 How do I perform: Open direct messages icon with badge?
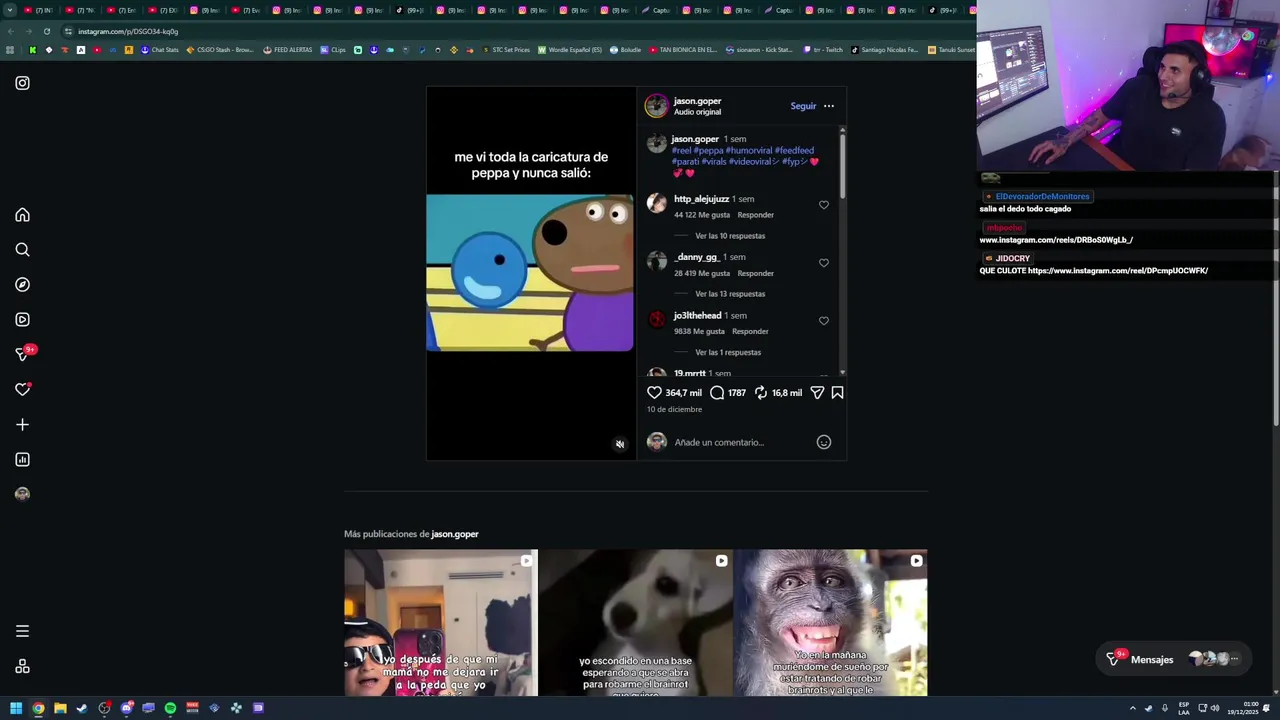pyautogui.click(x=22, y=354)
